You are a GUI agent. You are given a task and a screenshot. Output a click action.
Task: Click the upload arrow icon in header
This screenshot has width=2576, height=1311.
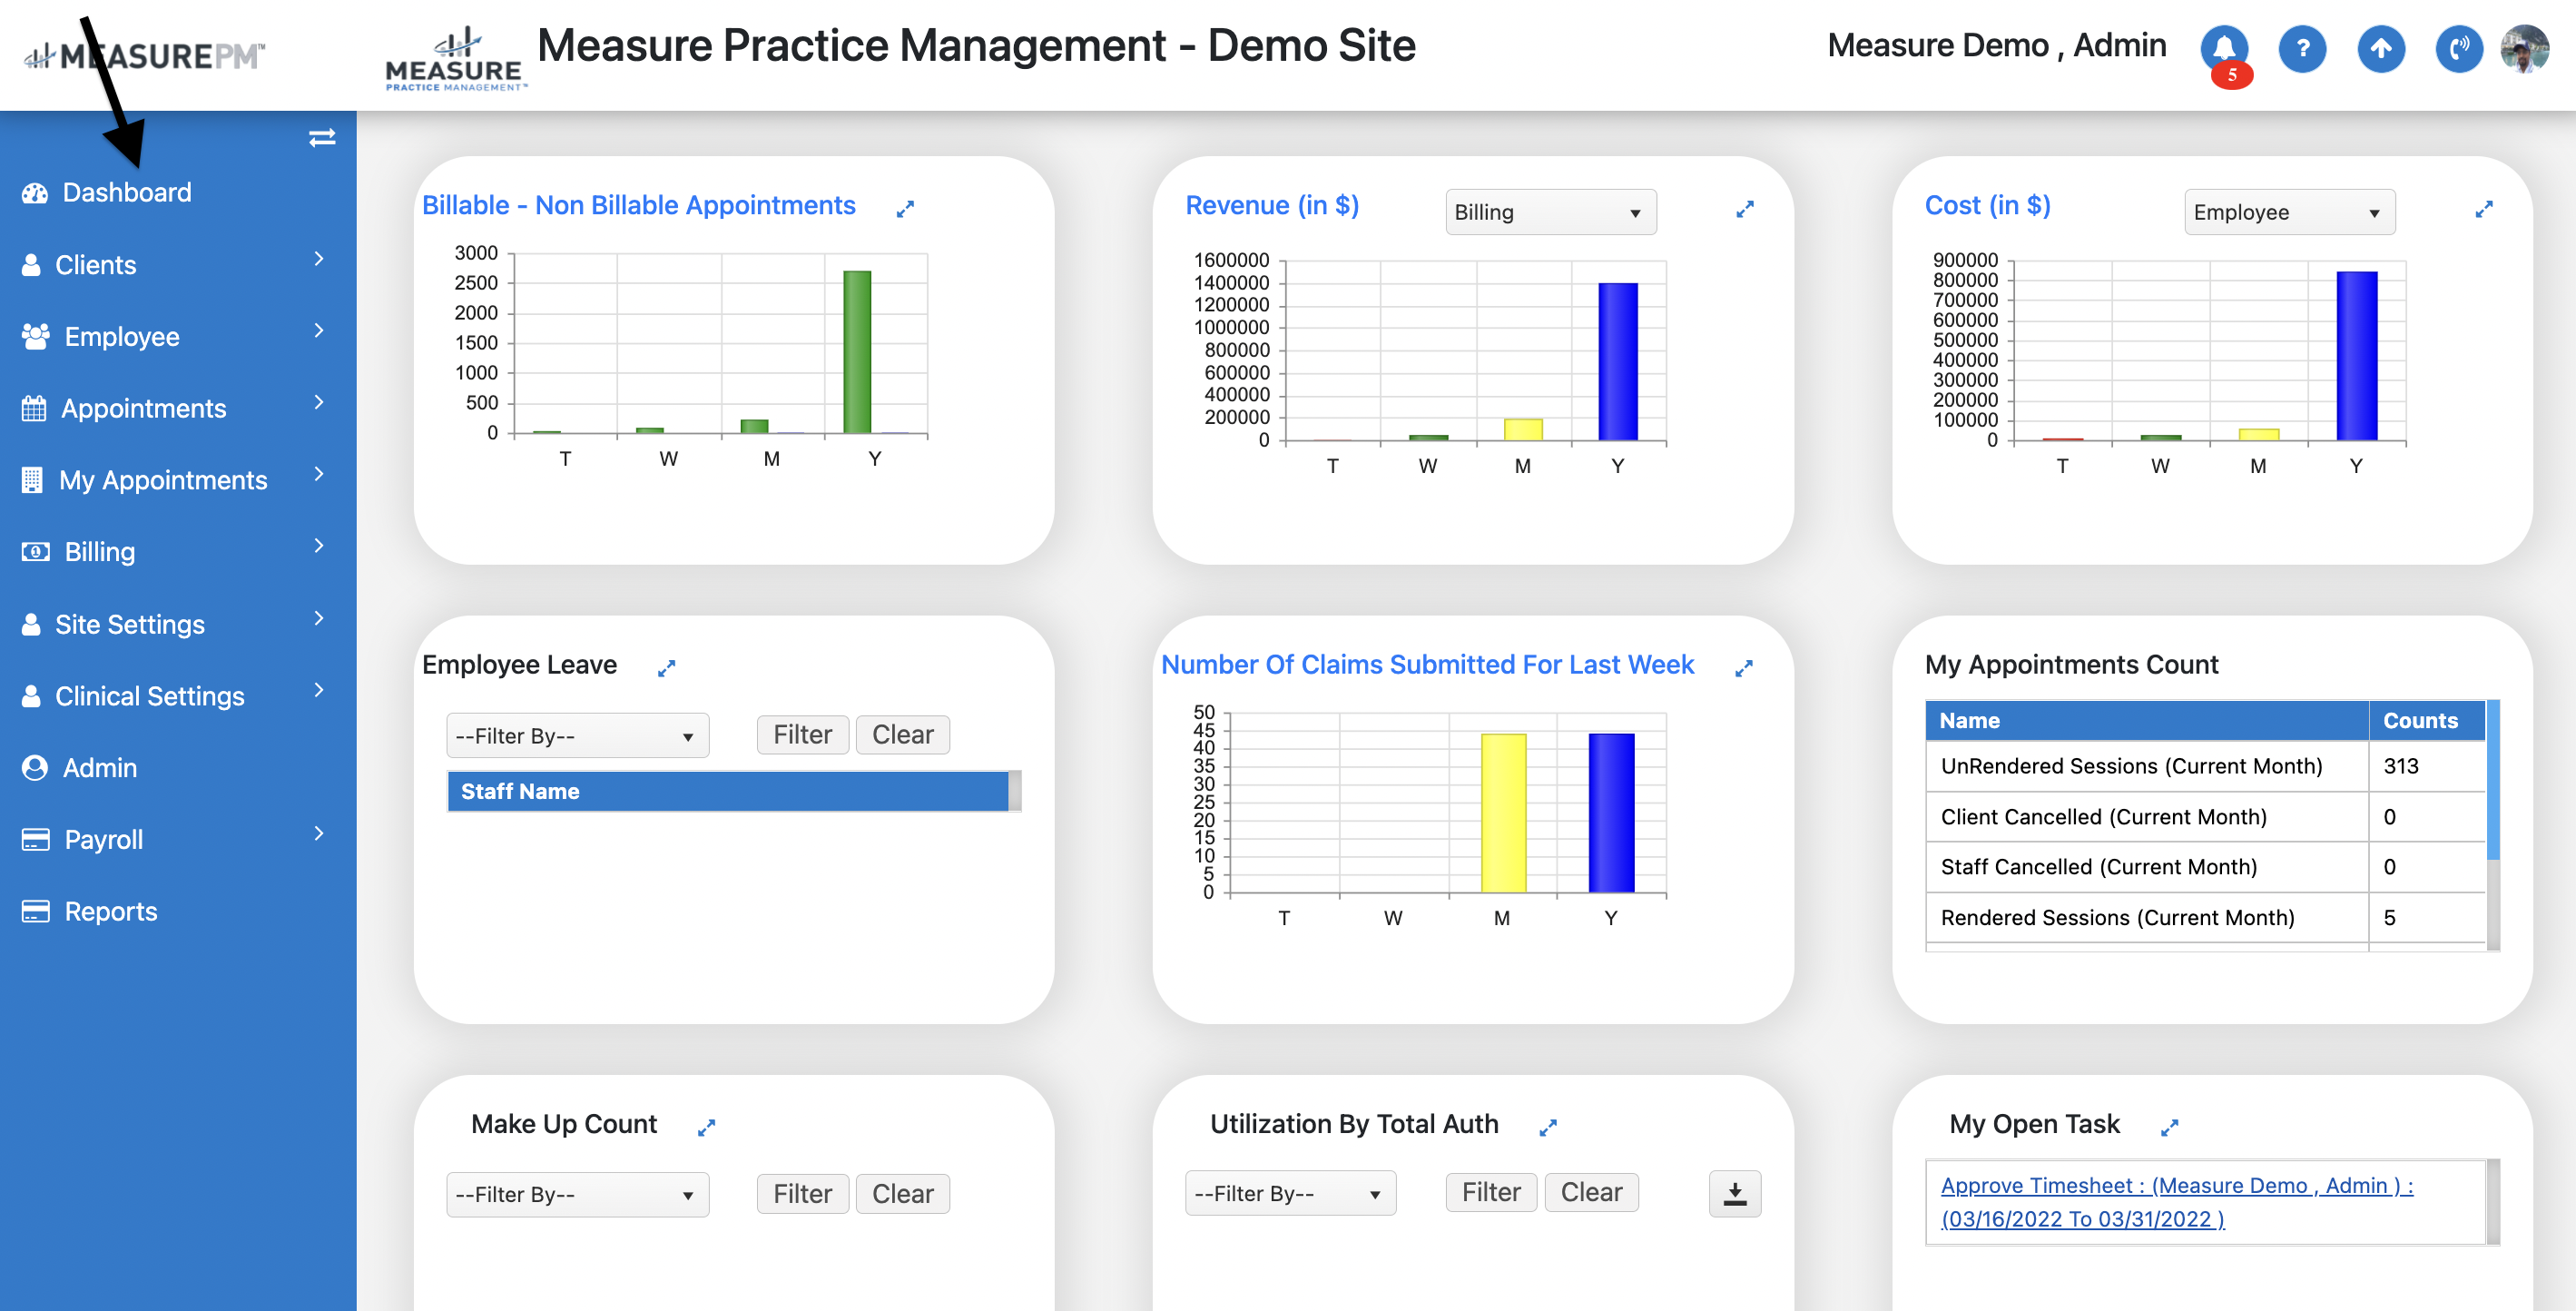coord(2380,48)
